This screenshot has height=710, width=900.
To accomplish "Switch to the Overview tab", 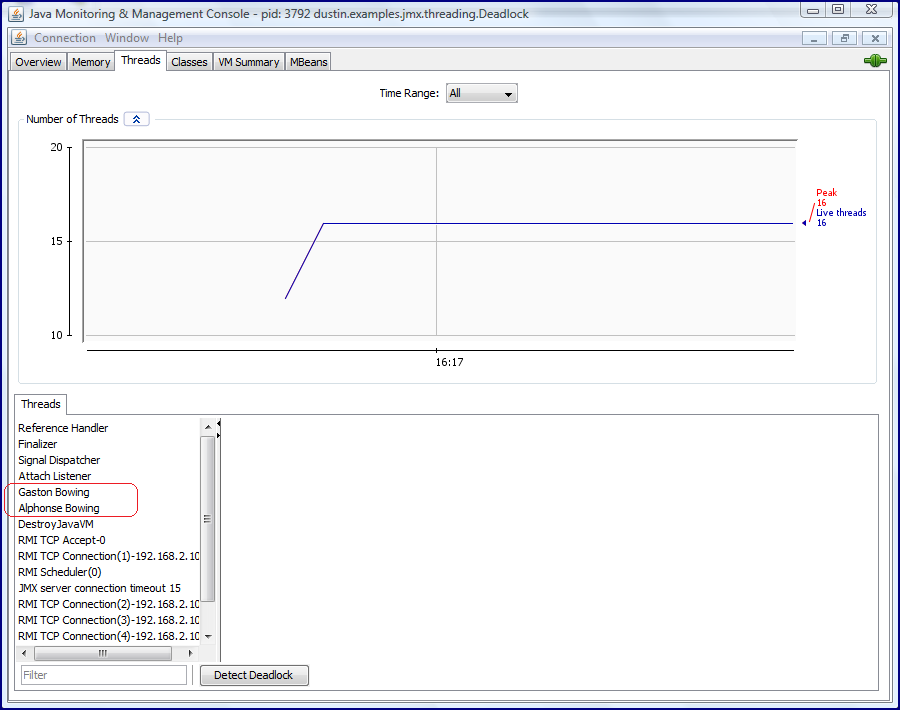I will [x=37, y=61].
